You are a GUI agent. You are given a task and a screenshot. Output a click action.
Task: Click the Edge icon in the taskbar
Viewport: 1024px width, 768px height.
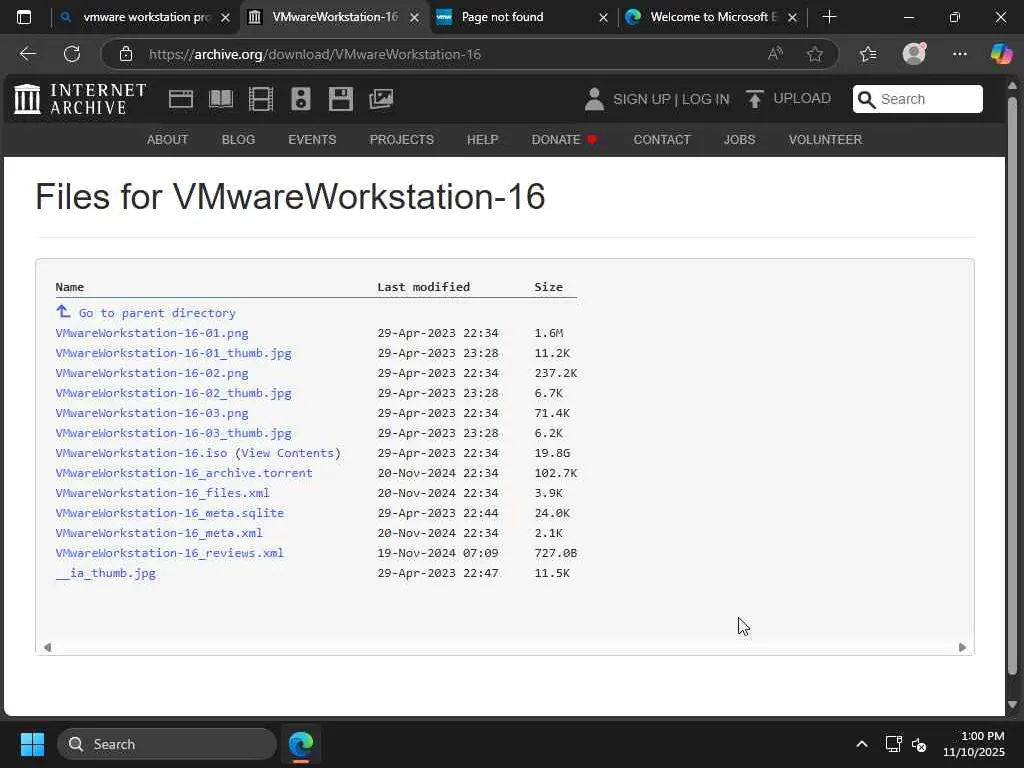301,744
